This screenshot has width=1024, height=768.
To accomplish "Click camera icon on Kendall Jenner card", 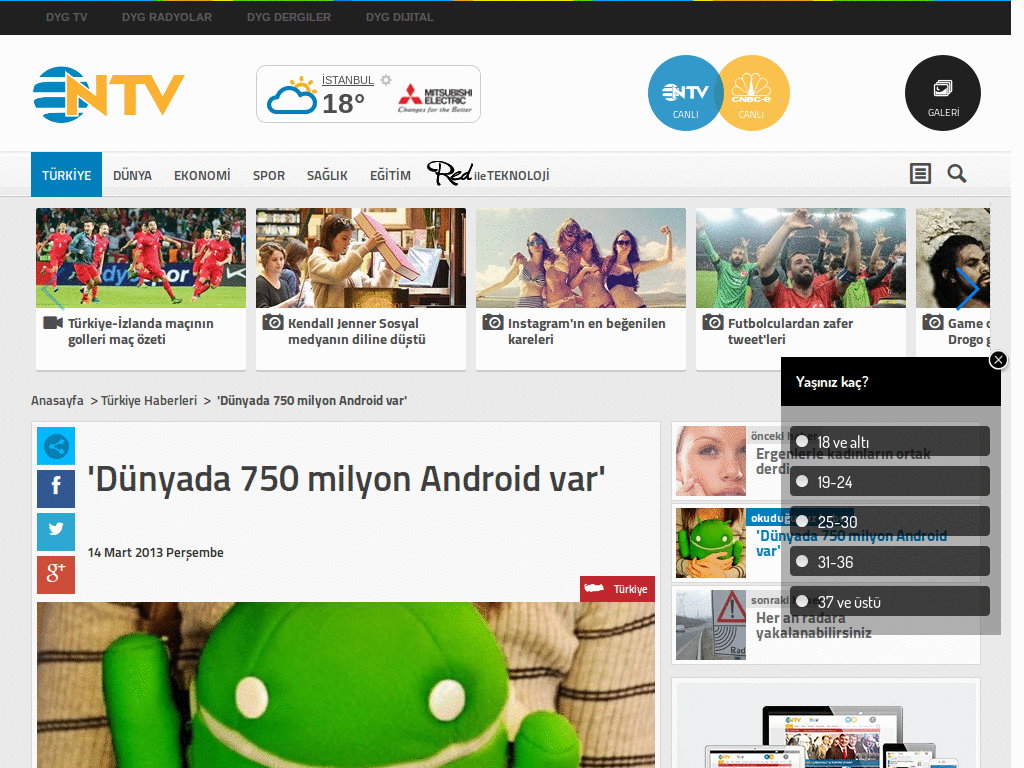I will coord(273,322).
